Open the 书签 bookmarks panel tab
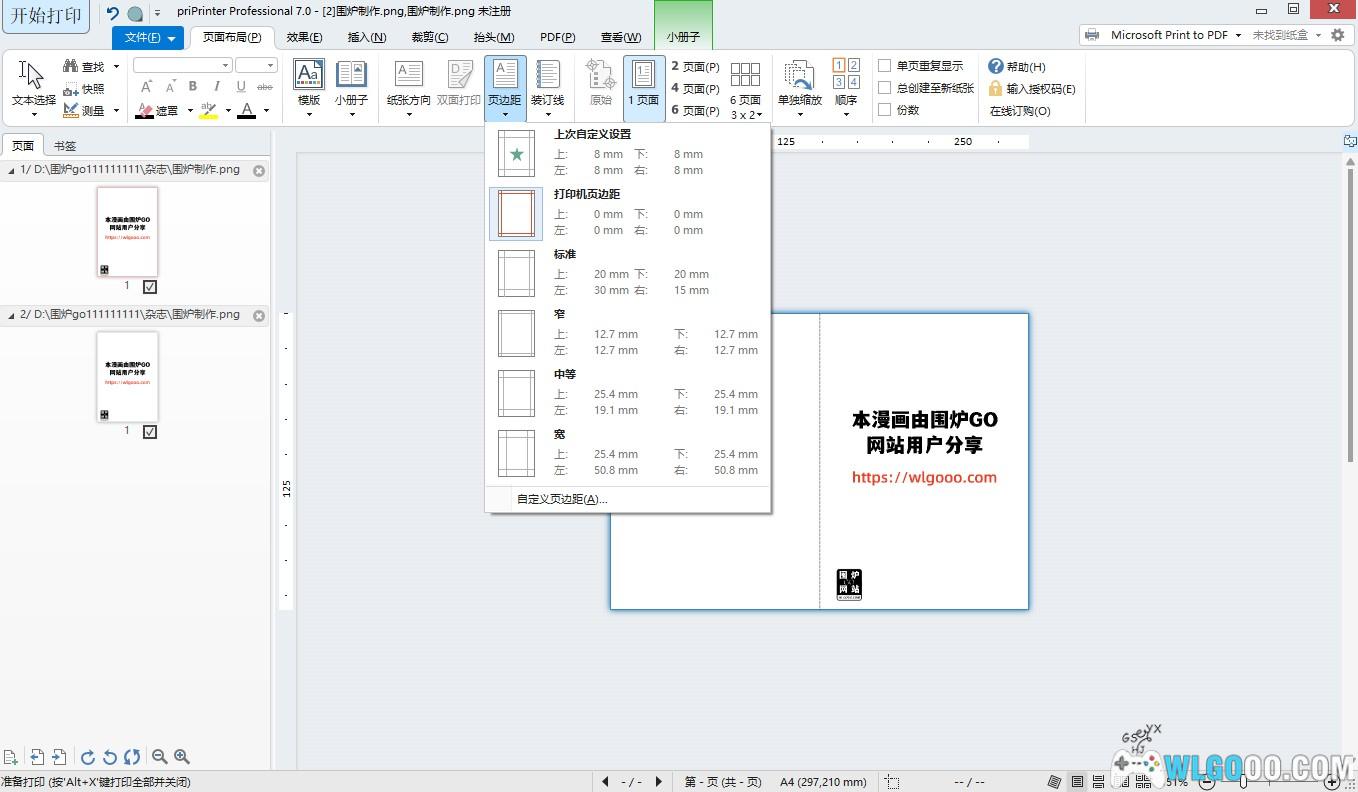The width and height of the screenshot is (1358, 792). pos(65,146)
